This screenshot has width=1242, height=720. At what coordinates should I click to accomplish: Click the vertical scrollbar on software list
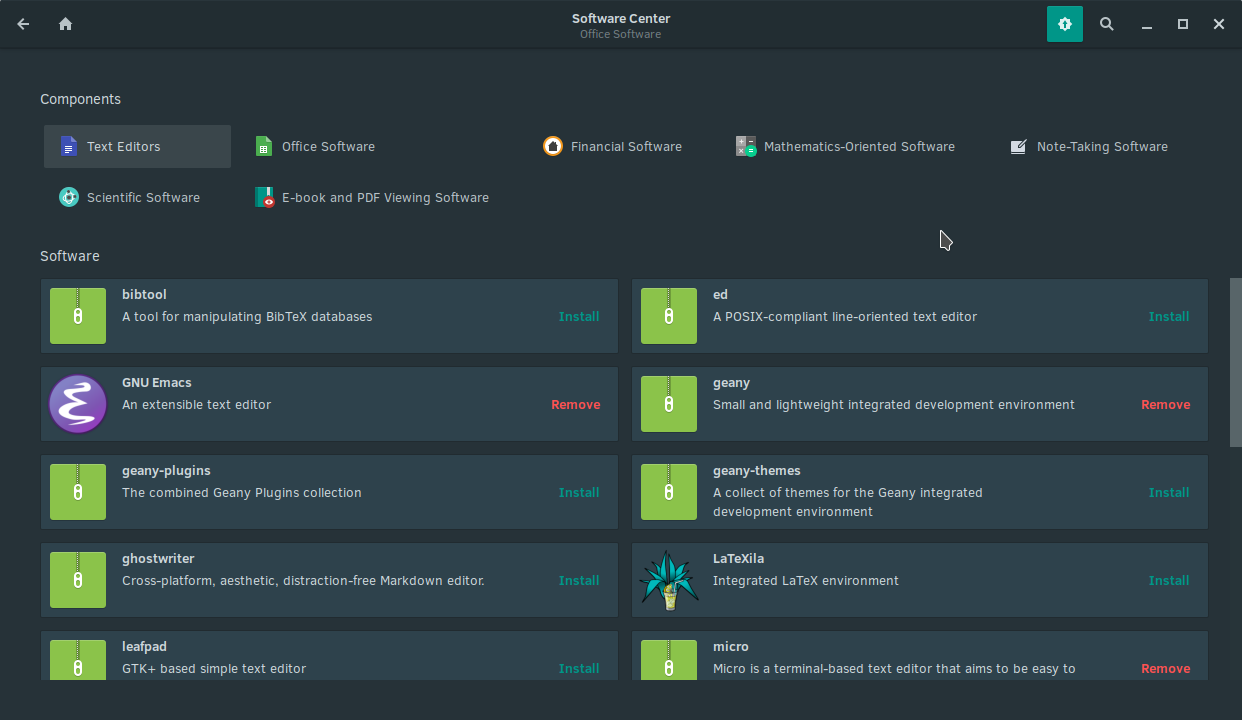coord(1235,362)
